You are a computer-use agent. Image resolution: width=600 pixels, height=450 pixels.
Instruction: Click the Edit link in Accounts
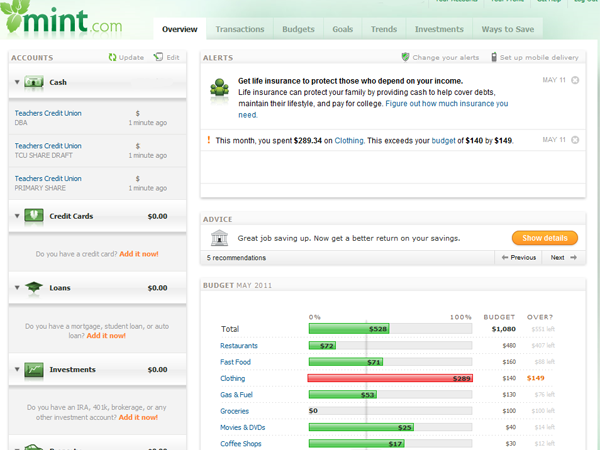coord(173,57)
